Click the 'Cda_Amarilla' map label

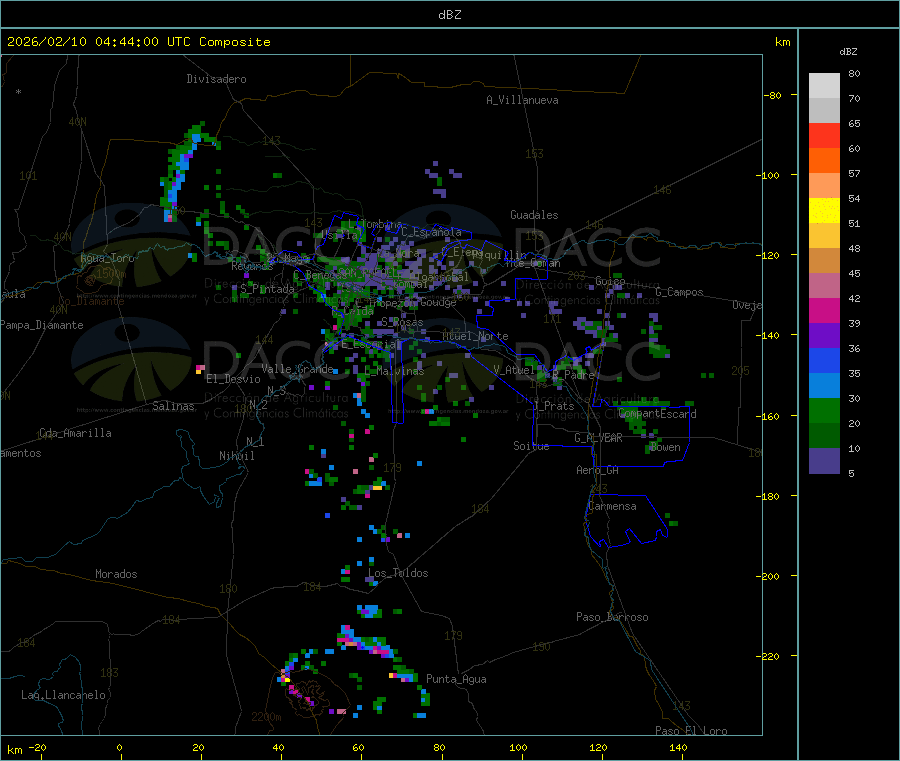75,433
